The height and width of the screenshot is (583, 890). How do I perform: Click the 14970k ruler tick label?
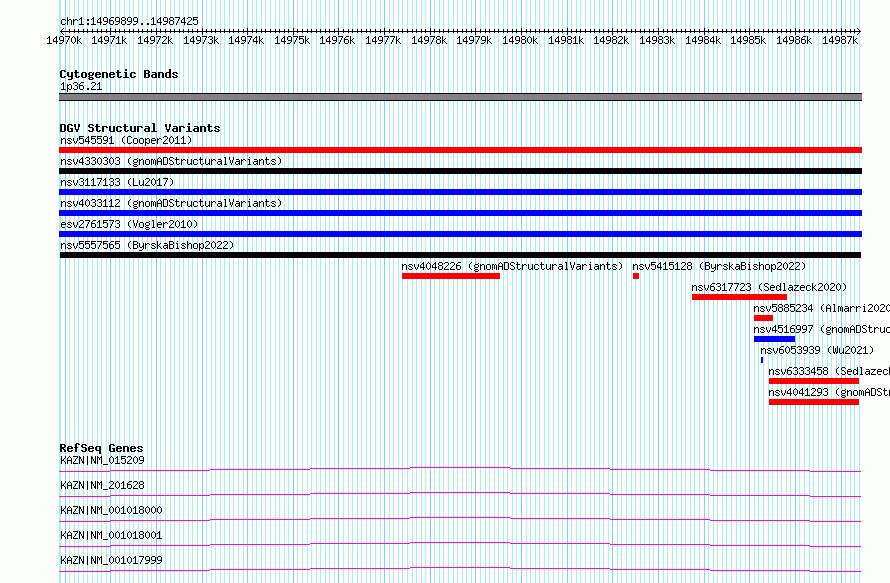(x=64, y=40)
